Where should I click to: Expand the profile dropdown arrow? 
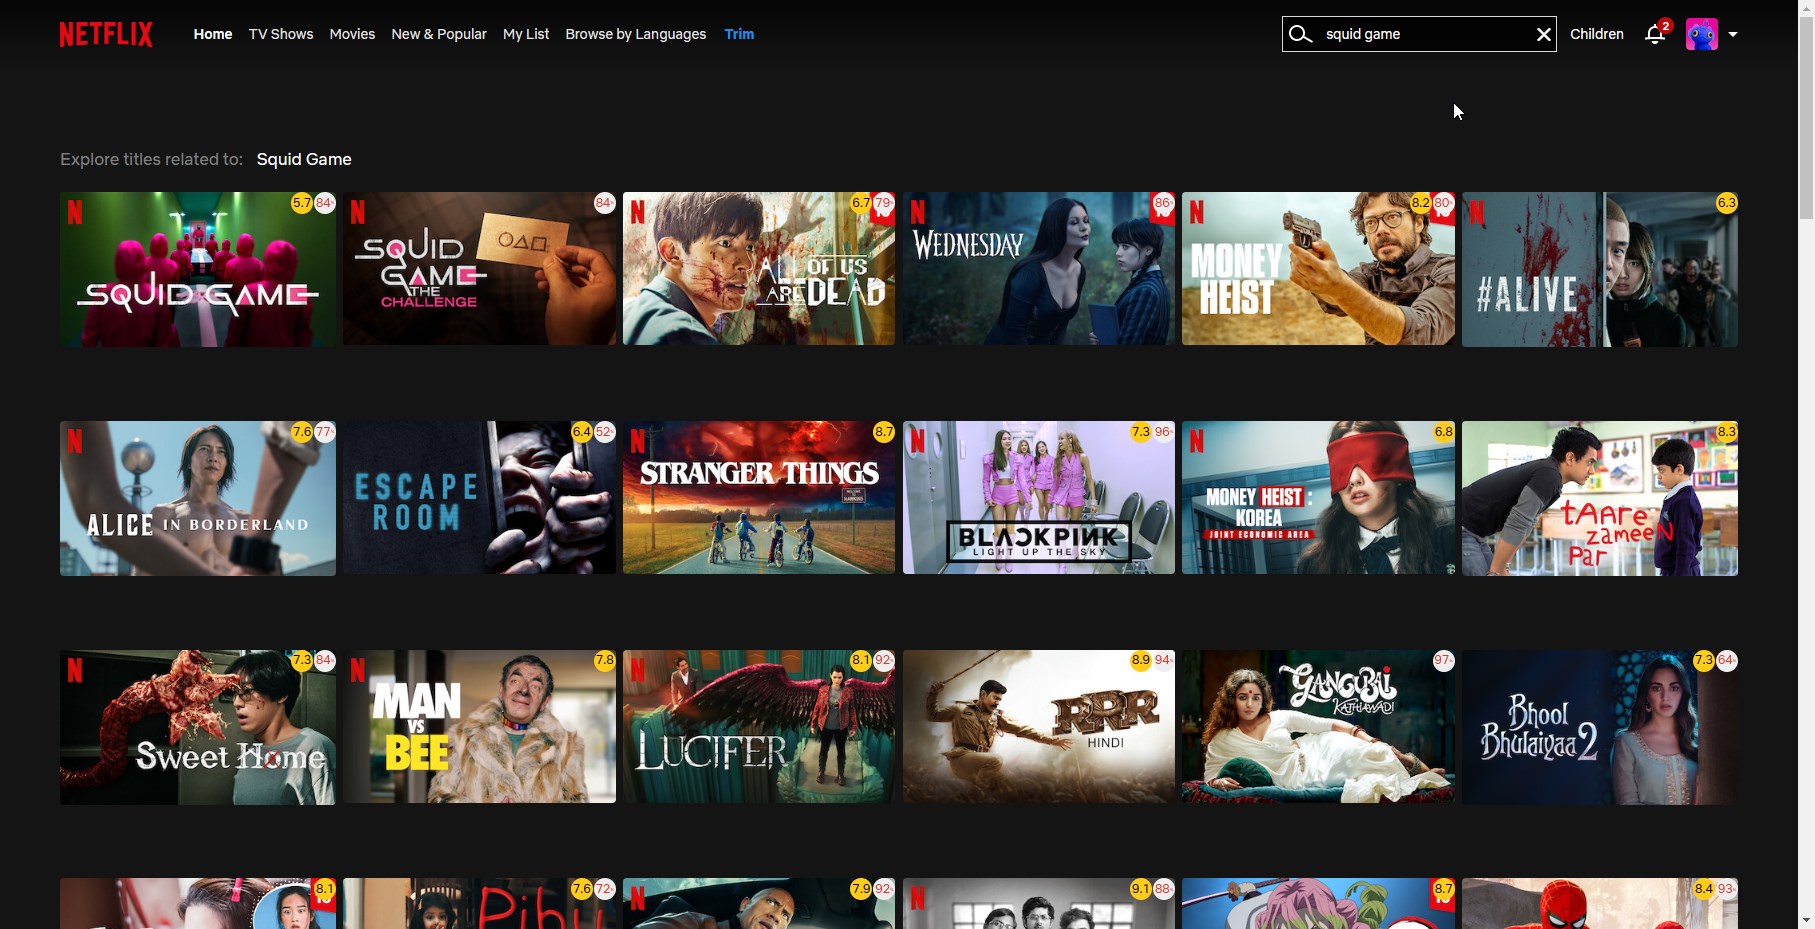(1733, 34)
